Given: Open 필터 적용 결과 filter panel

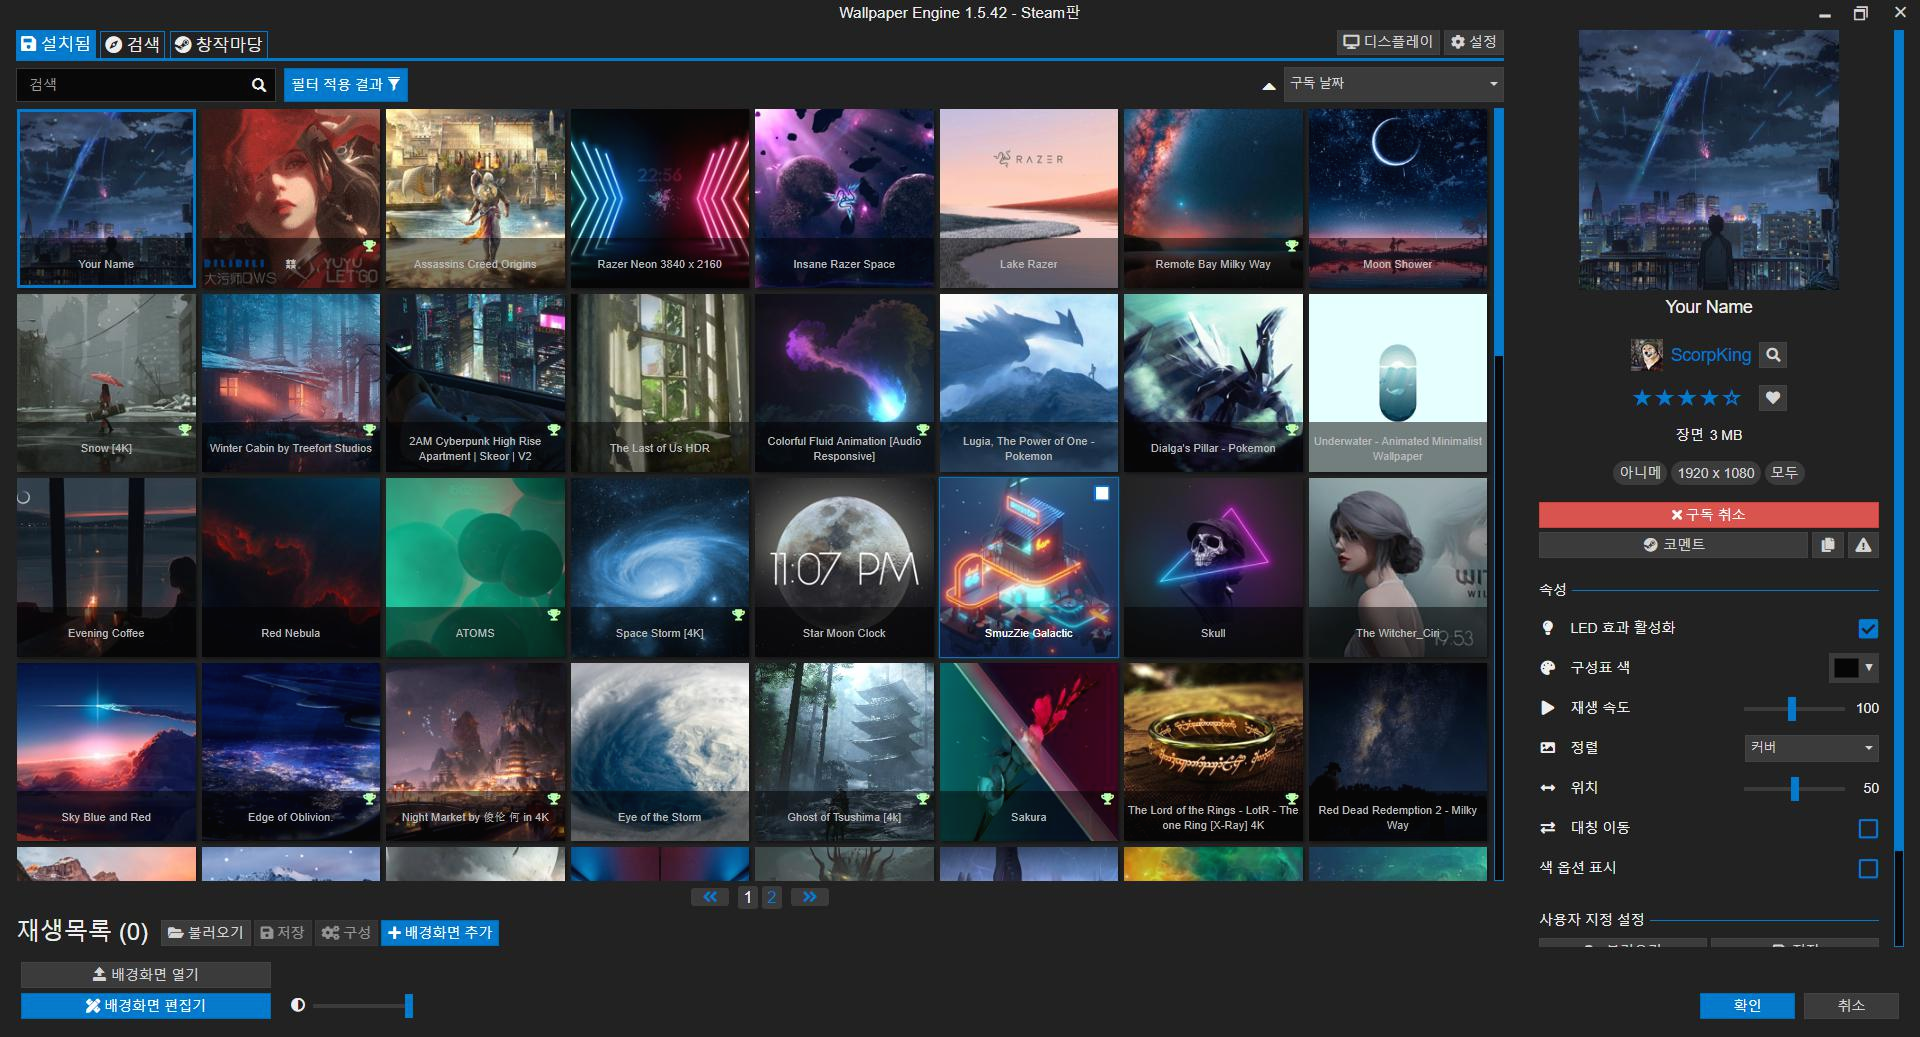Looking at the screenshot, I should (346, 85).
